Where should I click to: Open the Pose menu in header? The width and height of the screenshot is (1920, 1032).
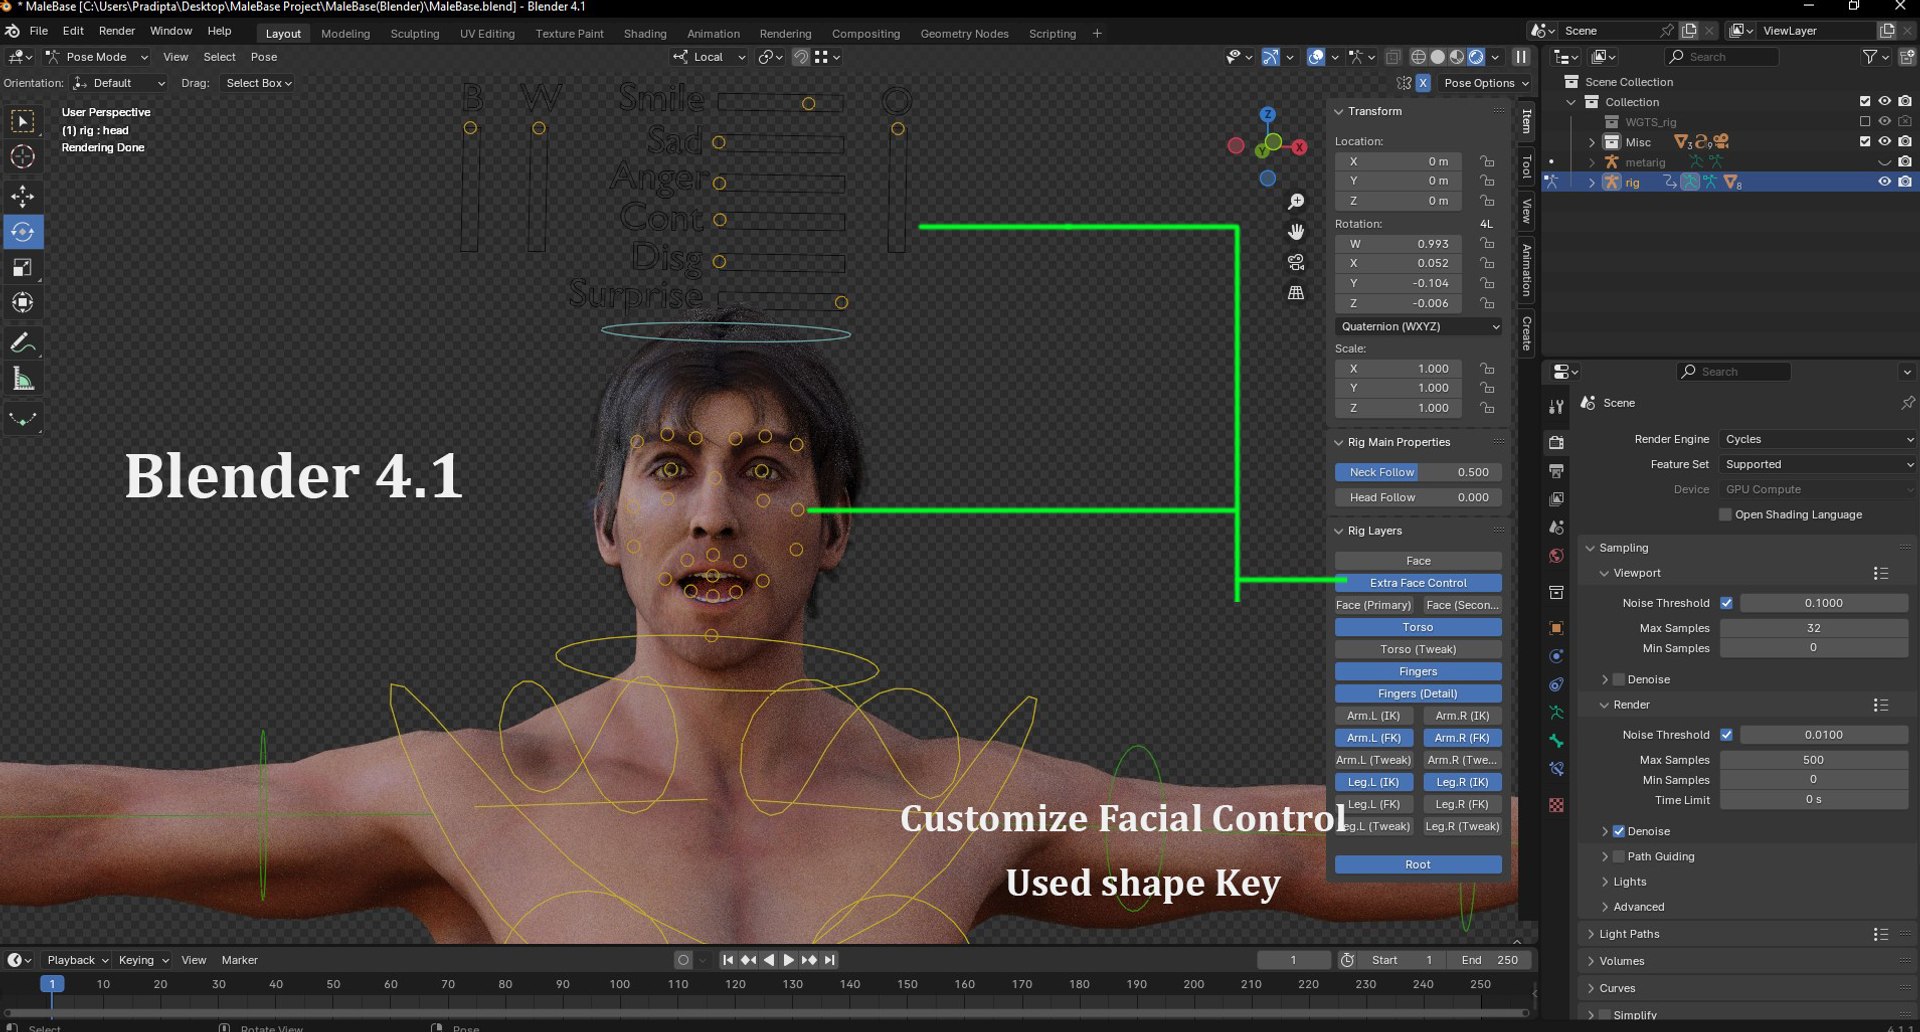[264, 57]
